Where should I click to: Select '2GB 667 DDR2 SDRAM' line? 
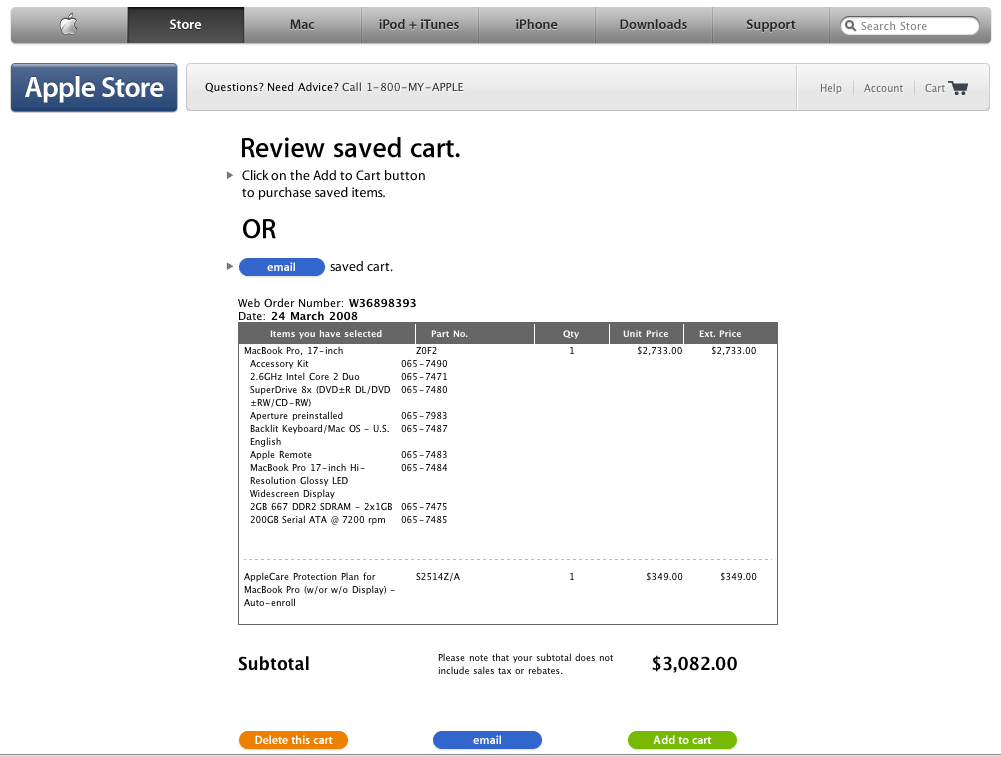click(321, 507)
